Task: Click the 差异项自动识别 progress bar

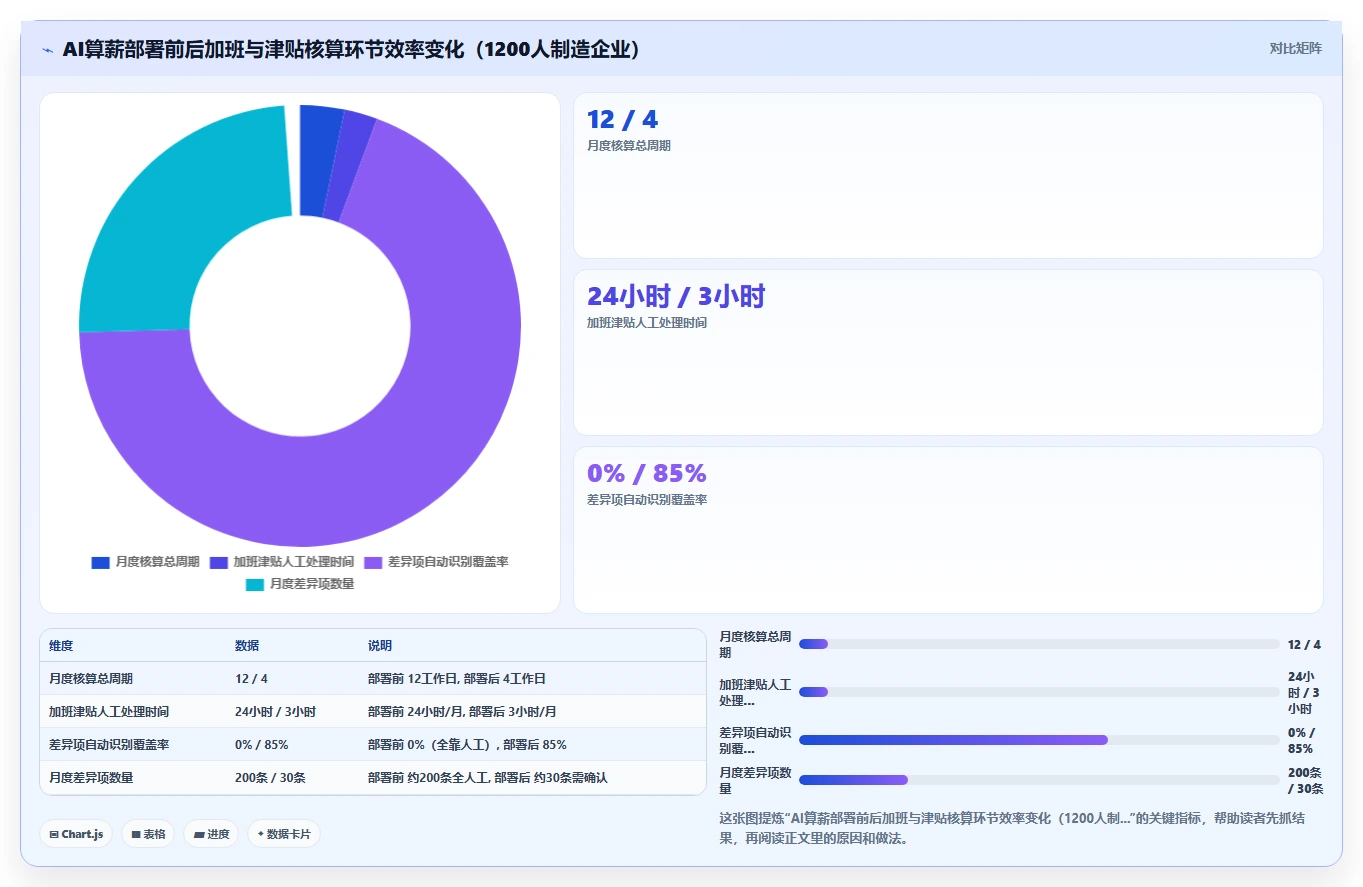Action: pos(1039,740)
